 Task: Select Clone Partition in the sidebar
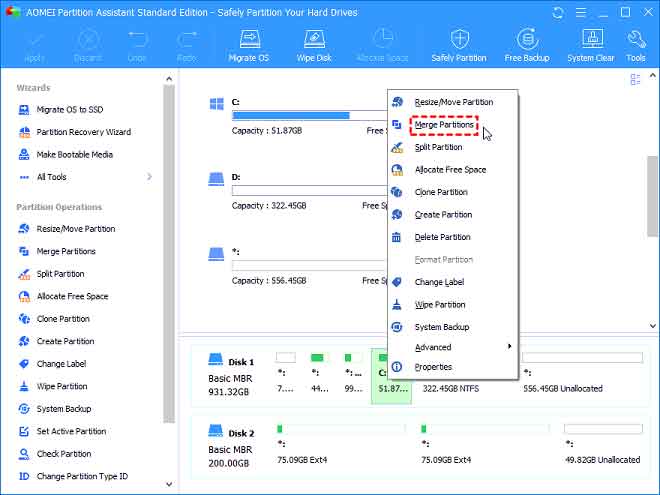click(54, 319)
